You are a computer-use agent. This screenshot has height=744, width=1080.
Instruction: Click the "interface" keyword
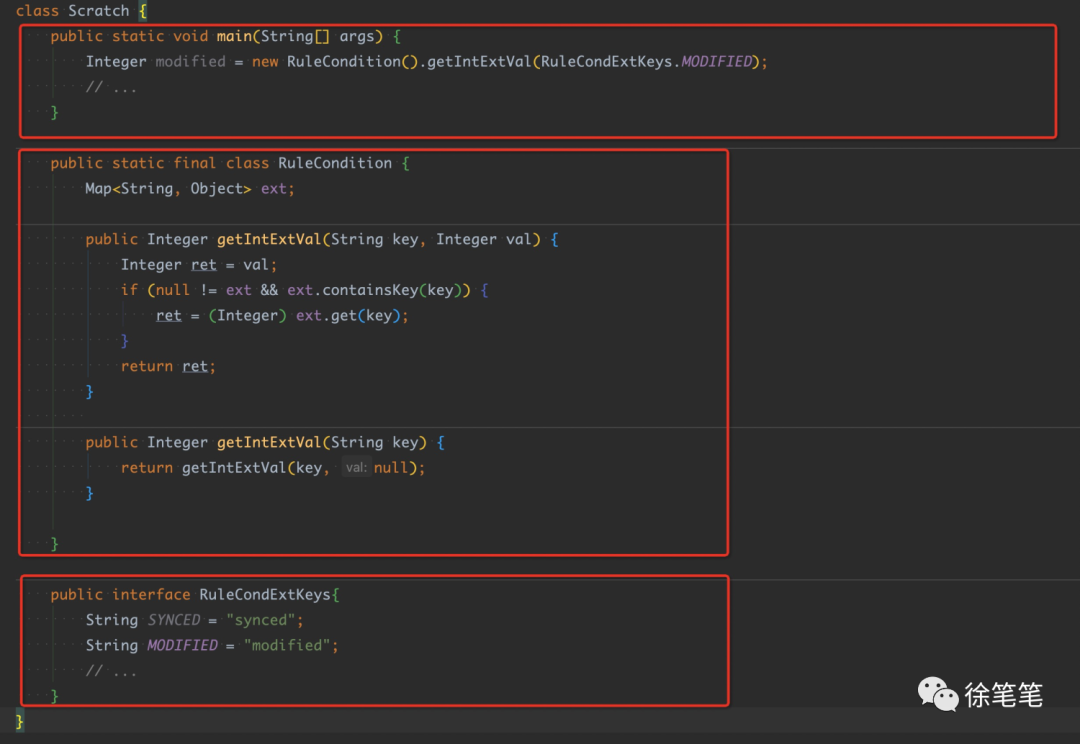point(151,595)
